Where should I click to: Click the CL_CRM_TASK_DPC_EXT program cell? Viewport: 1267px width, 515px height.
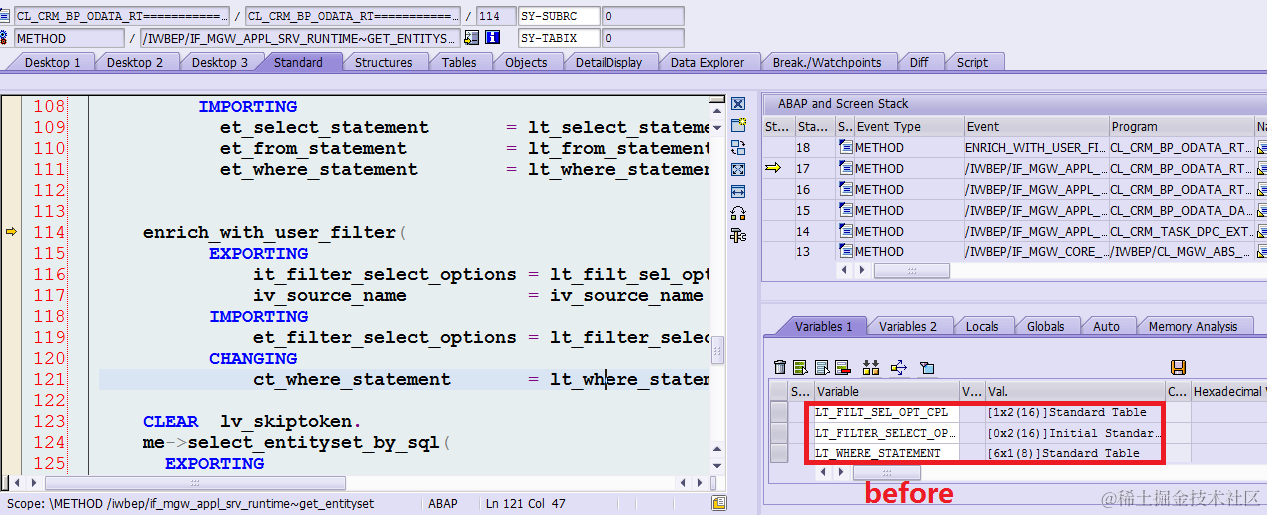(x=1182, y=232)
